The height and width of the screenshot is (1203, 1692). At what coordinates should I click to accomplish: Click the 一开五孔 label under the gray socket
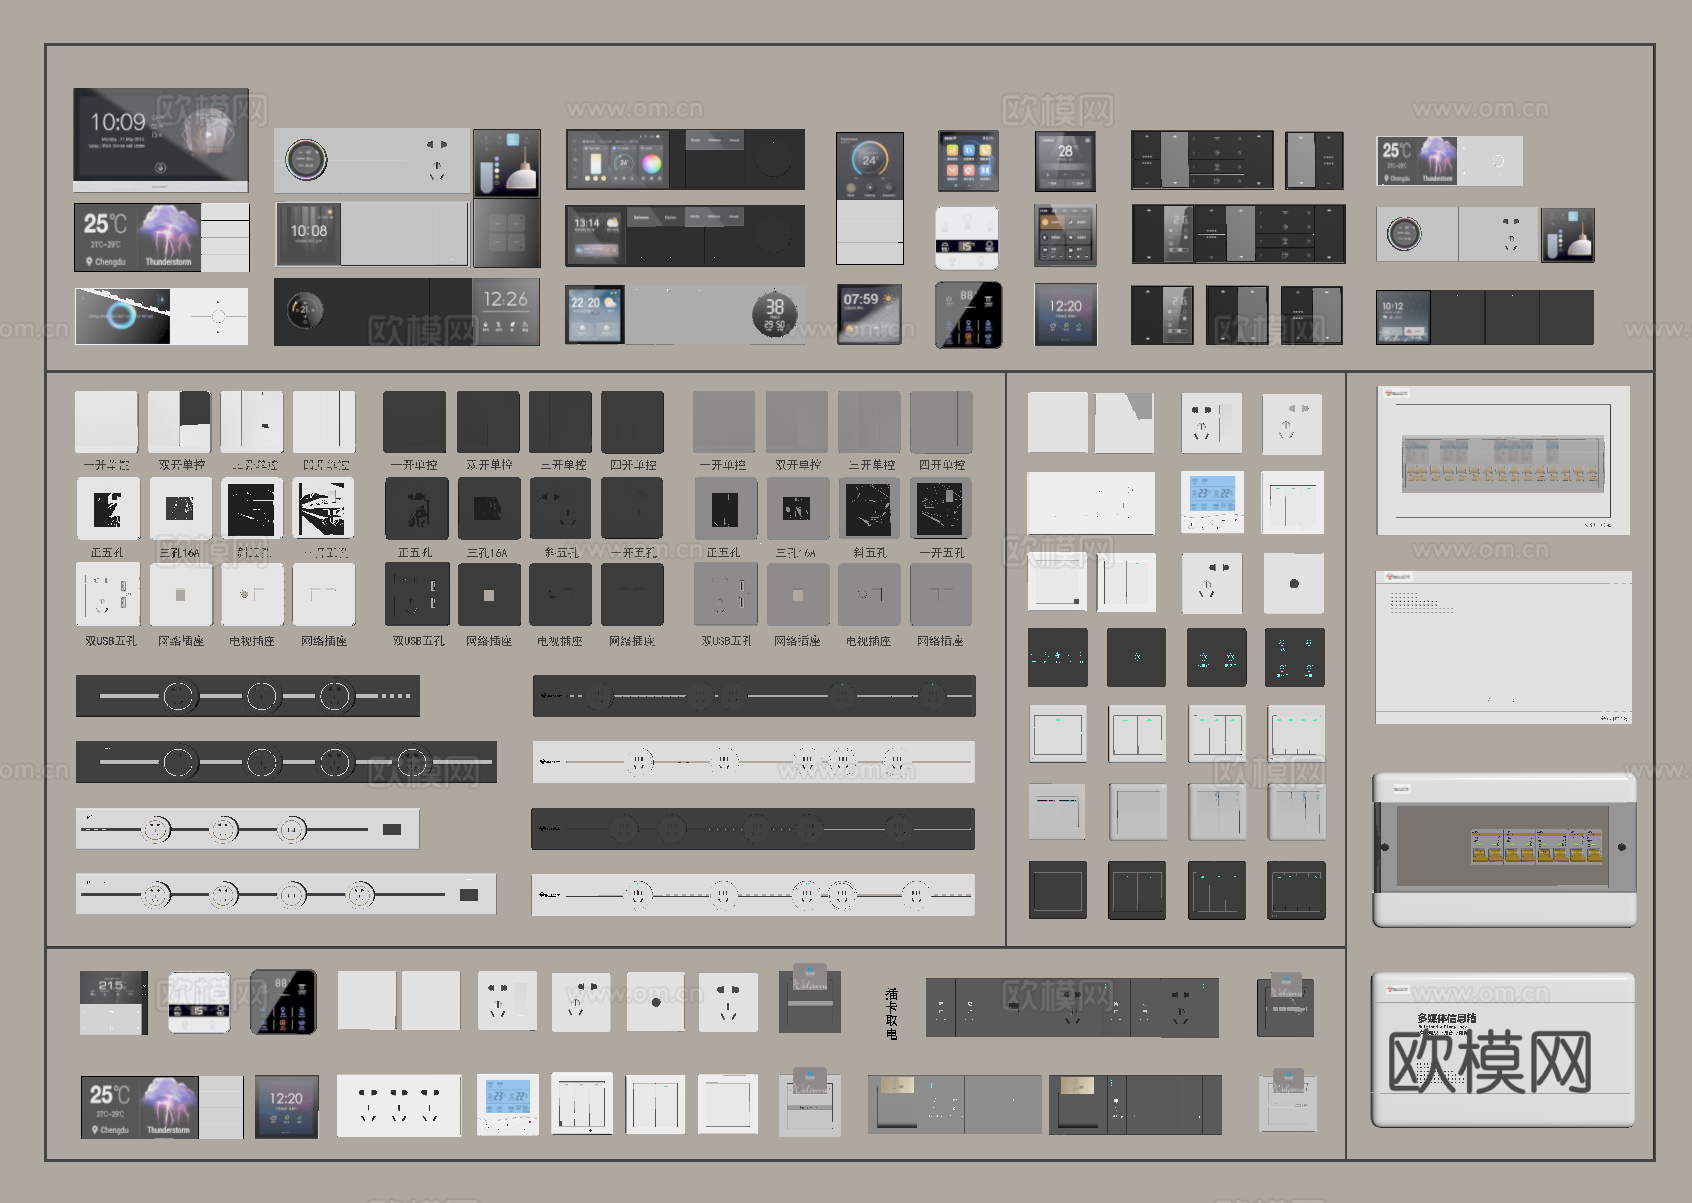pyautogui.click(x=941, y=552)
